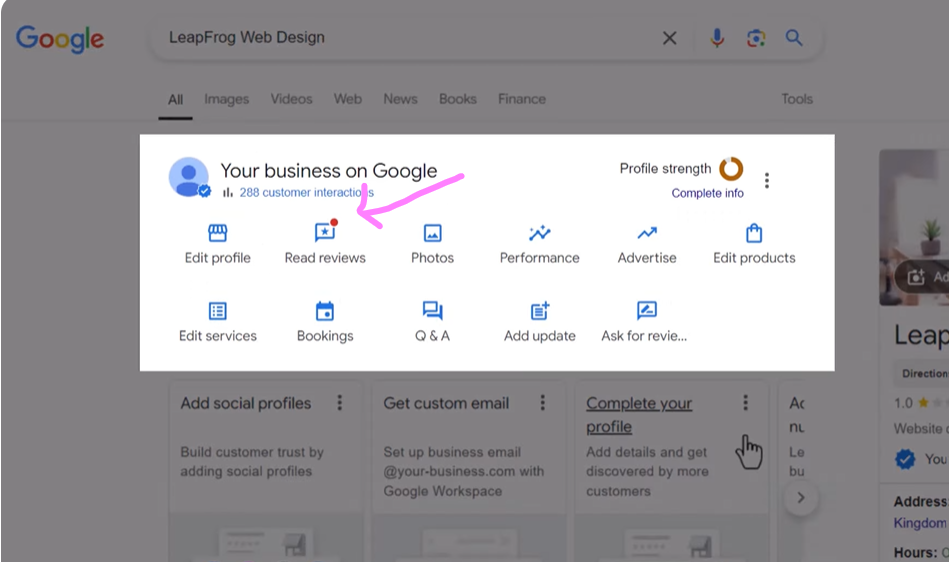
Task: Click the Google search input field
Action: 400,38
